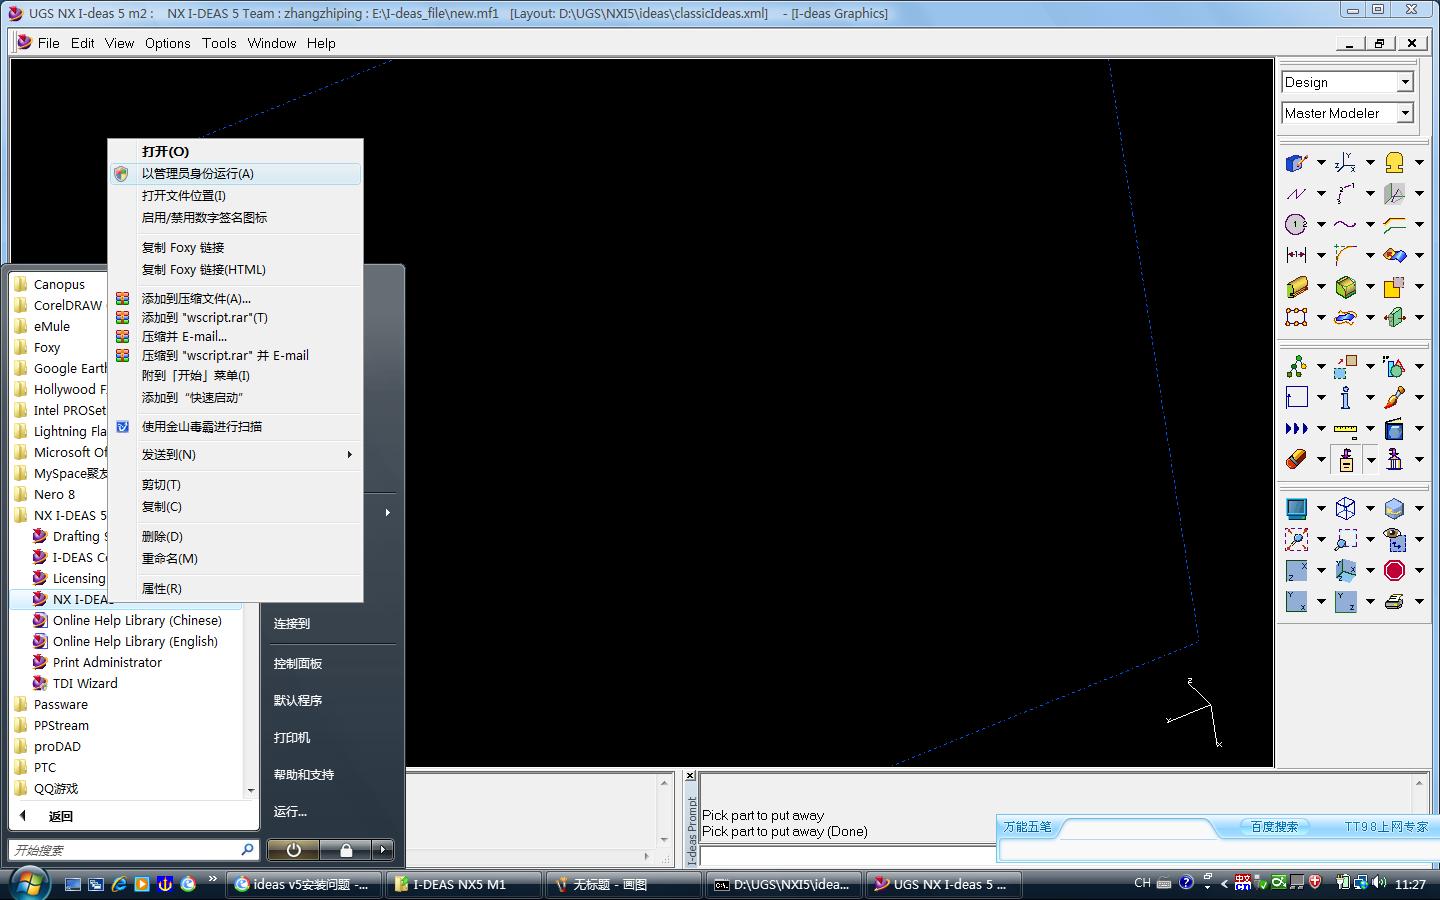Select the Extrude tool icon
Screen dimensions: 1440x900
pos(1297,287)
